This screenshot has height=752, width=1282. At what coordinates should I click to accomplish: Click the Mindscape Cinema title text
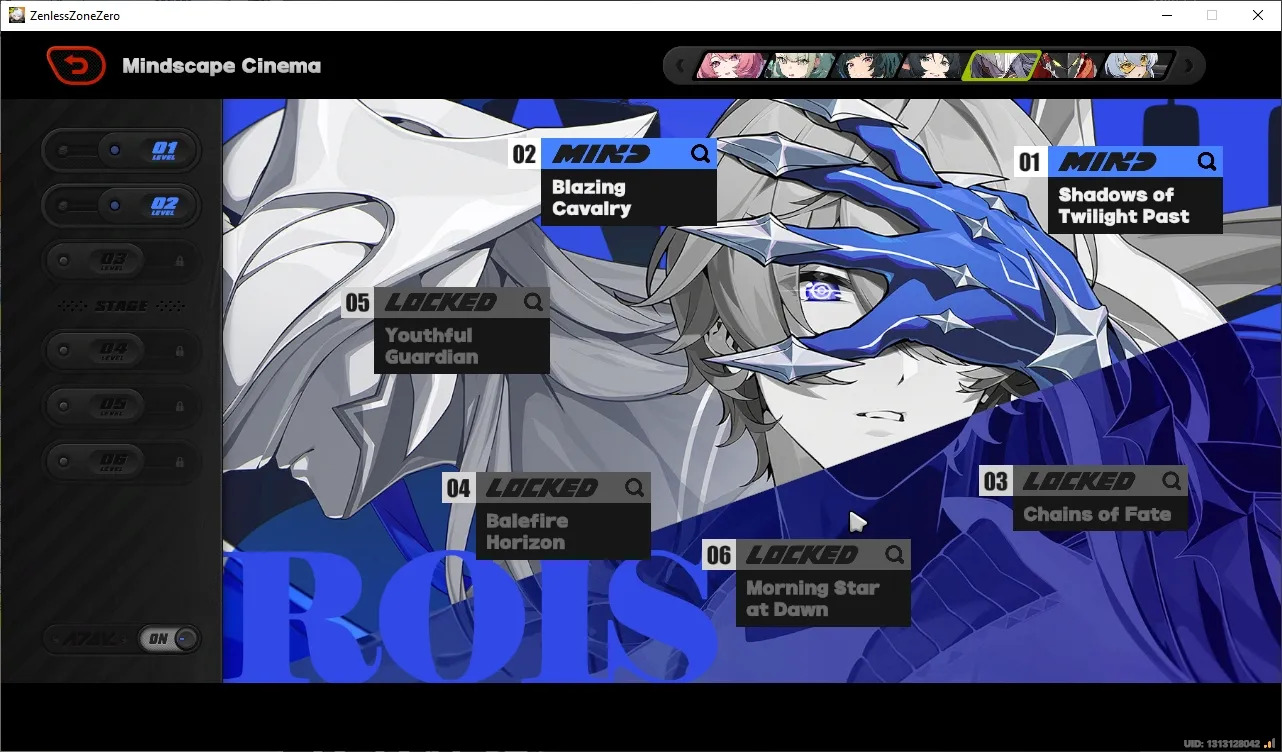point(222,66)
